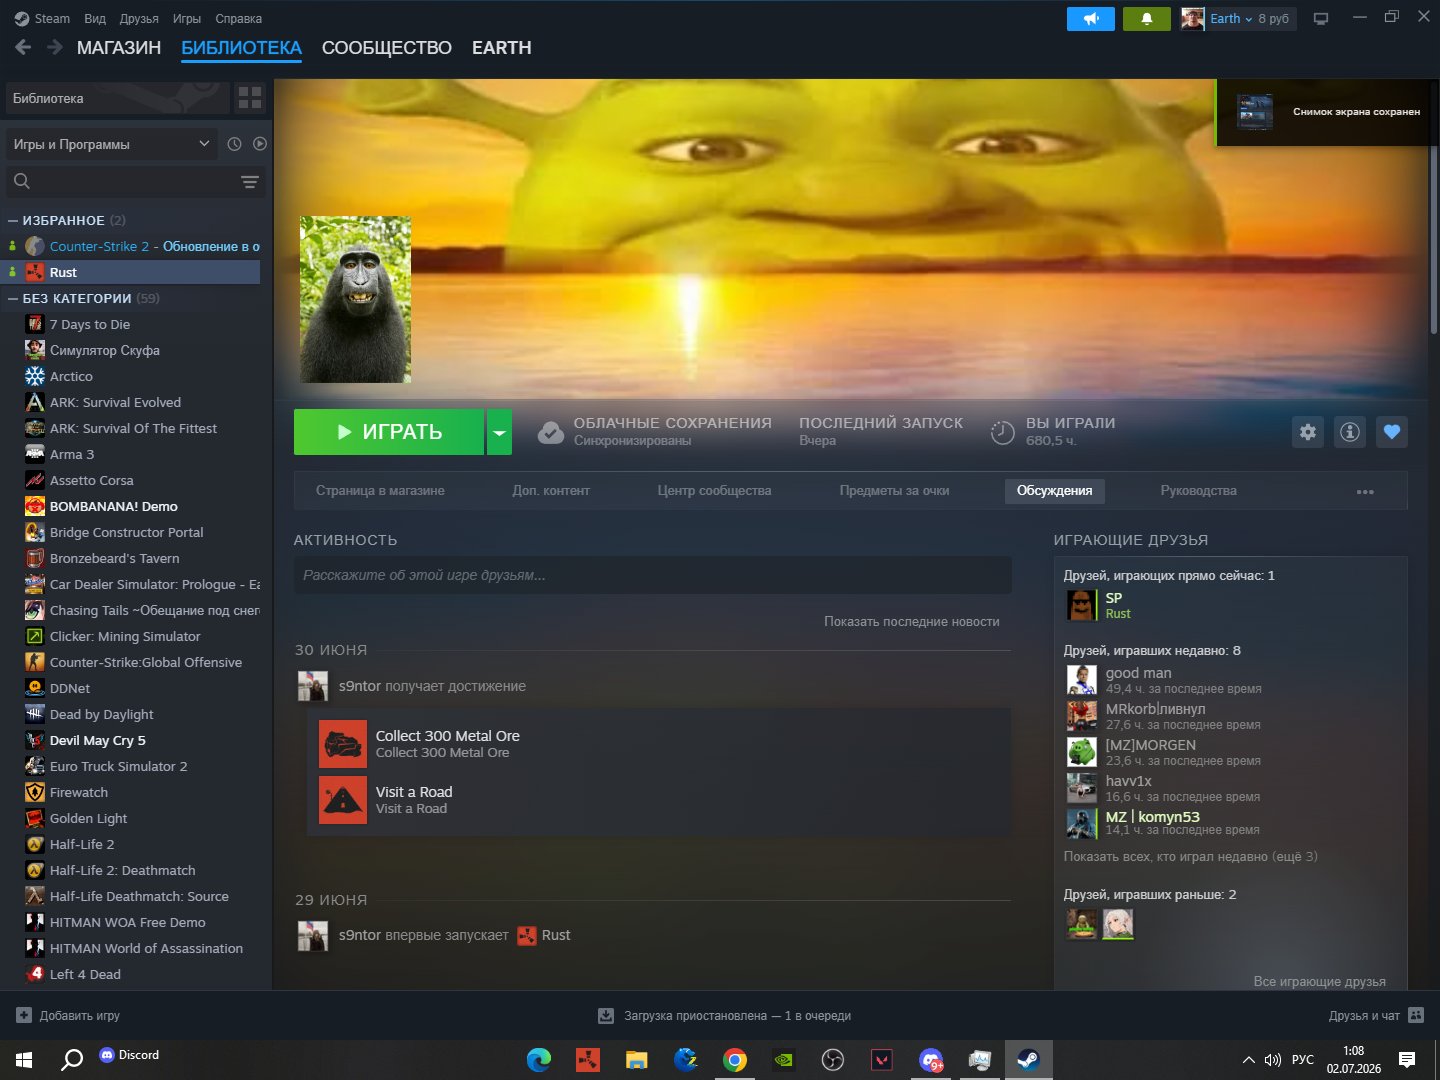Open the Игры menu

click(x=187, y=18)
